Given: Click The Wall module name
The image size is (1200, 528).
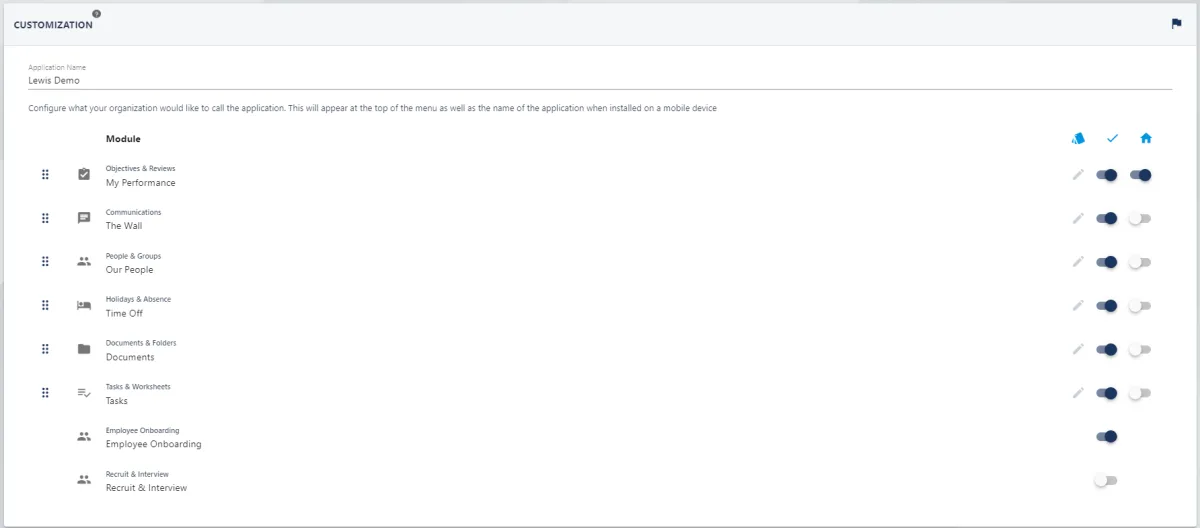Looking at the screenshot, I should (124, 226).
